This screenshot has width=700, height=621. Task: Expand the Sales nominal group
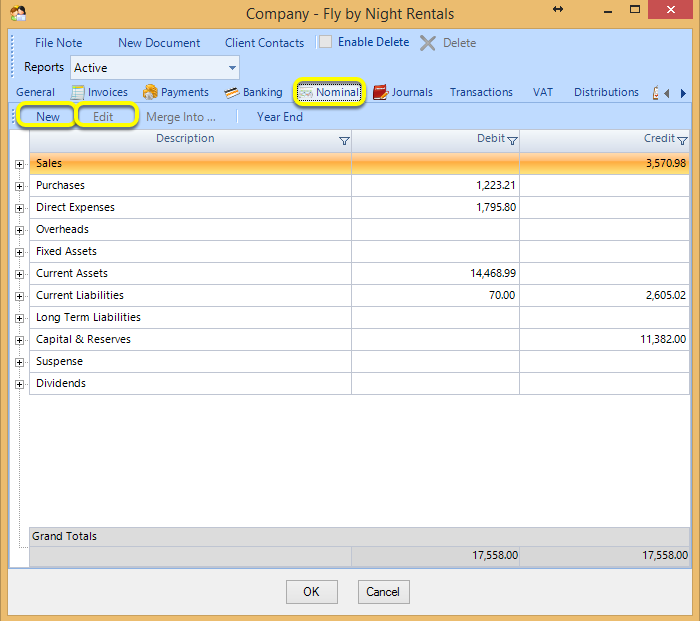point(19,164)
